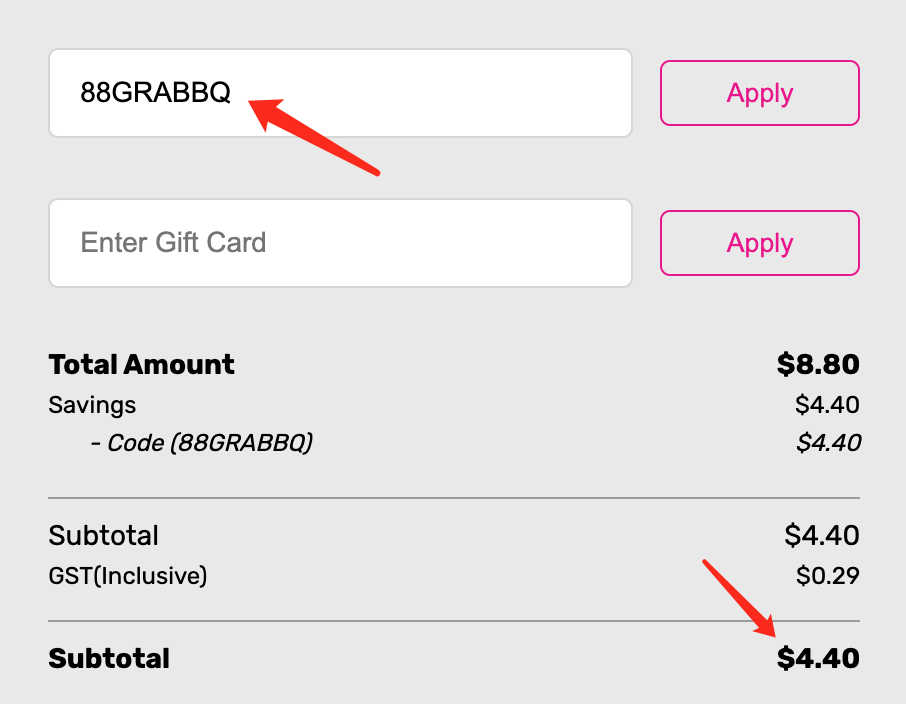The width and height of the screenshot is (906, 704).
Task: Focus the Enter Gift Card field
Action: pos(340,243)
